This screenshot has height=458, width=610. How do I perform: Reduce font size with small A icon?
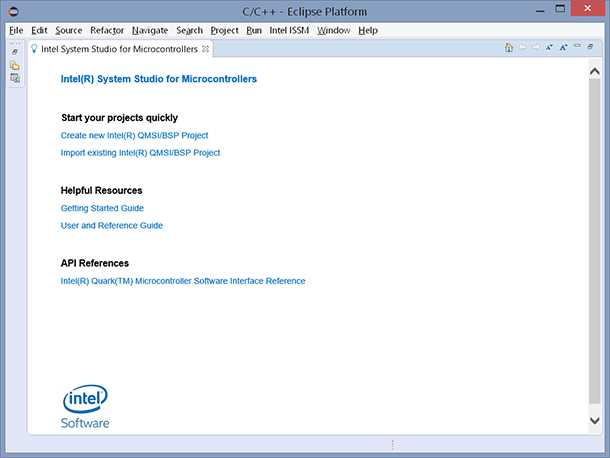(x=549, y=47)
